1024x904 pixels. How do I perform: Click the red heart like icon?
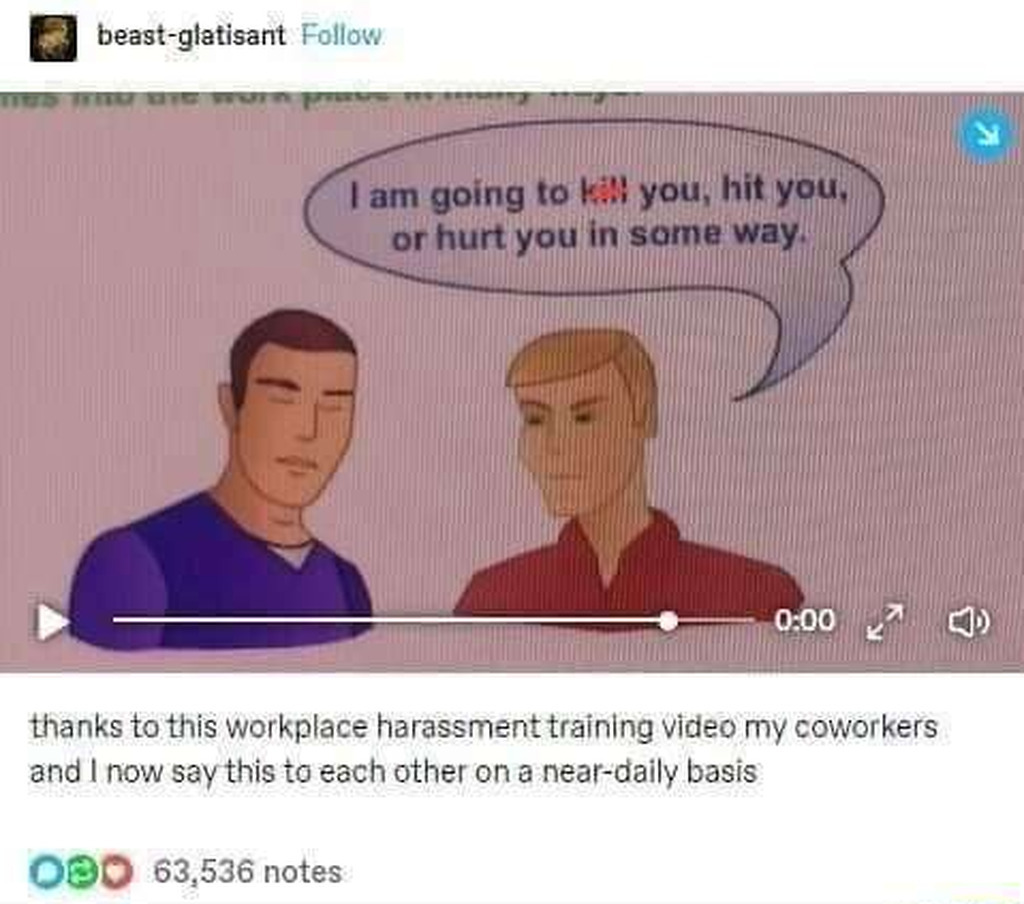[115, 871]
